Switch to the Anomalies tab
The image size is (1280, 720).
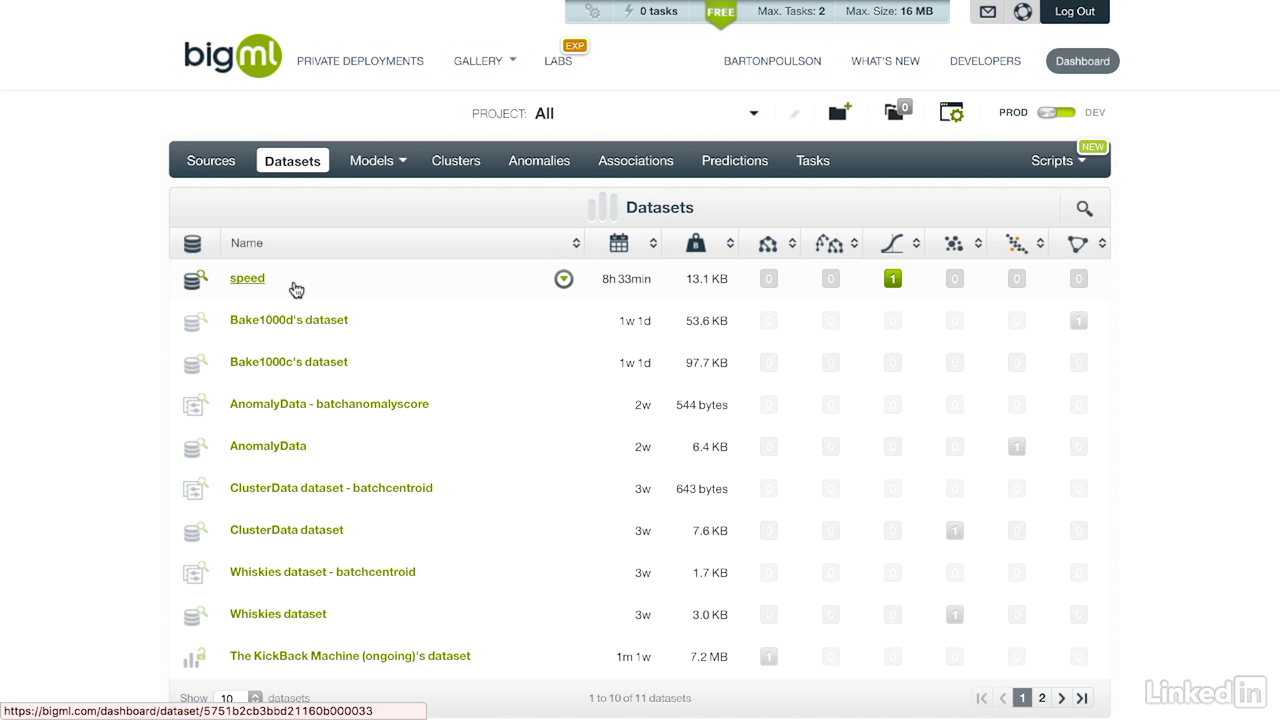pos(539,160)
